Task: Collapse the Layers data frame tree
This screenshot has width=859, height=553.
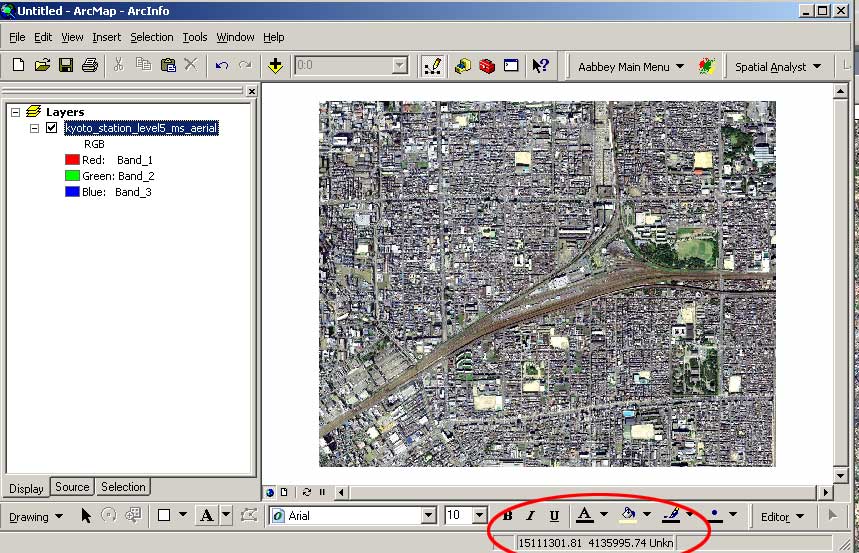Action: (16, 112)
